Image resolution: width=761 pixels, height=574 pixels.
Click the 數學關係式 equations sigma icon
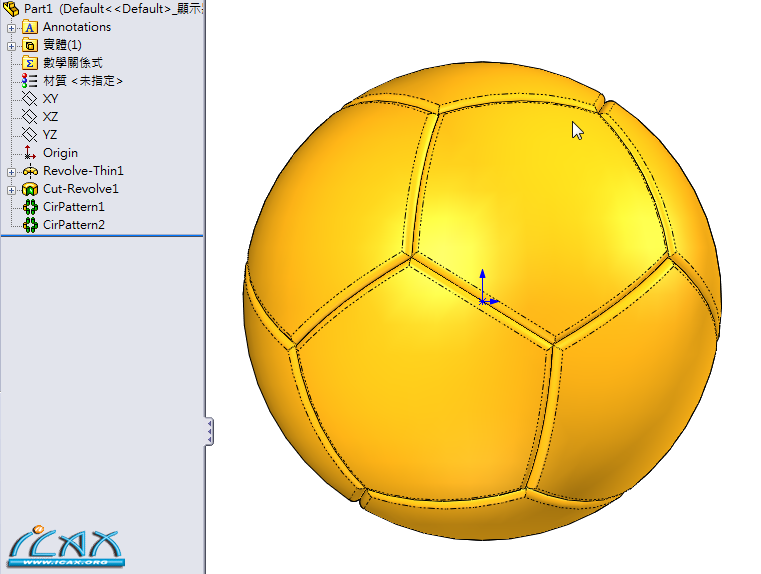pyautogui.click(x=30, y=63)
